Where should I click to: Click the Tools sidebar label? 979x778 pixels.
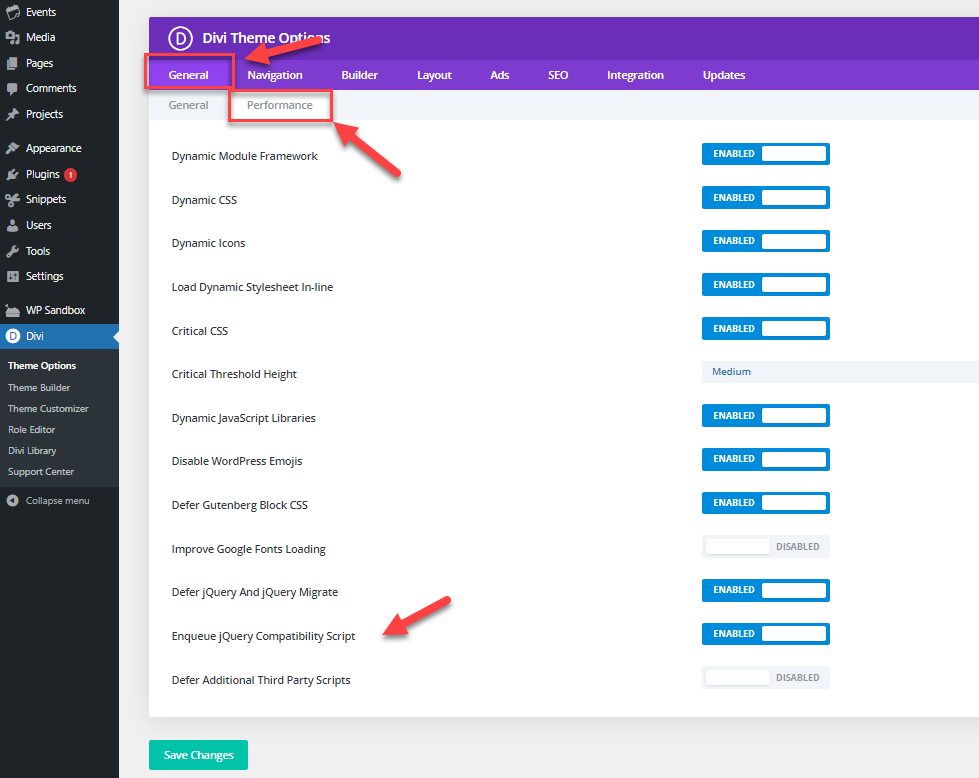click(x=38, y=251)
